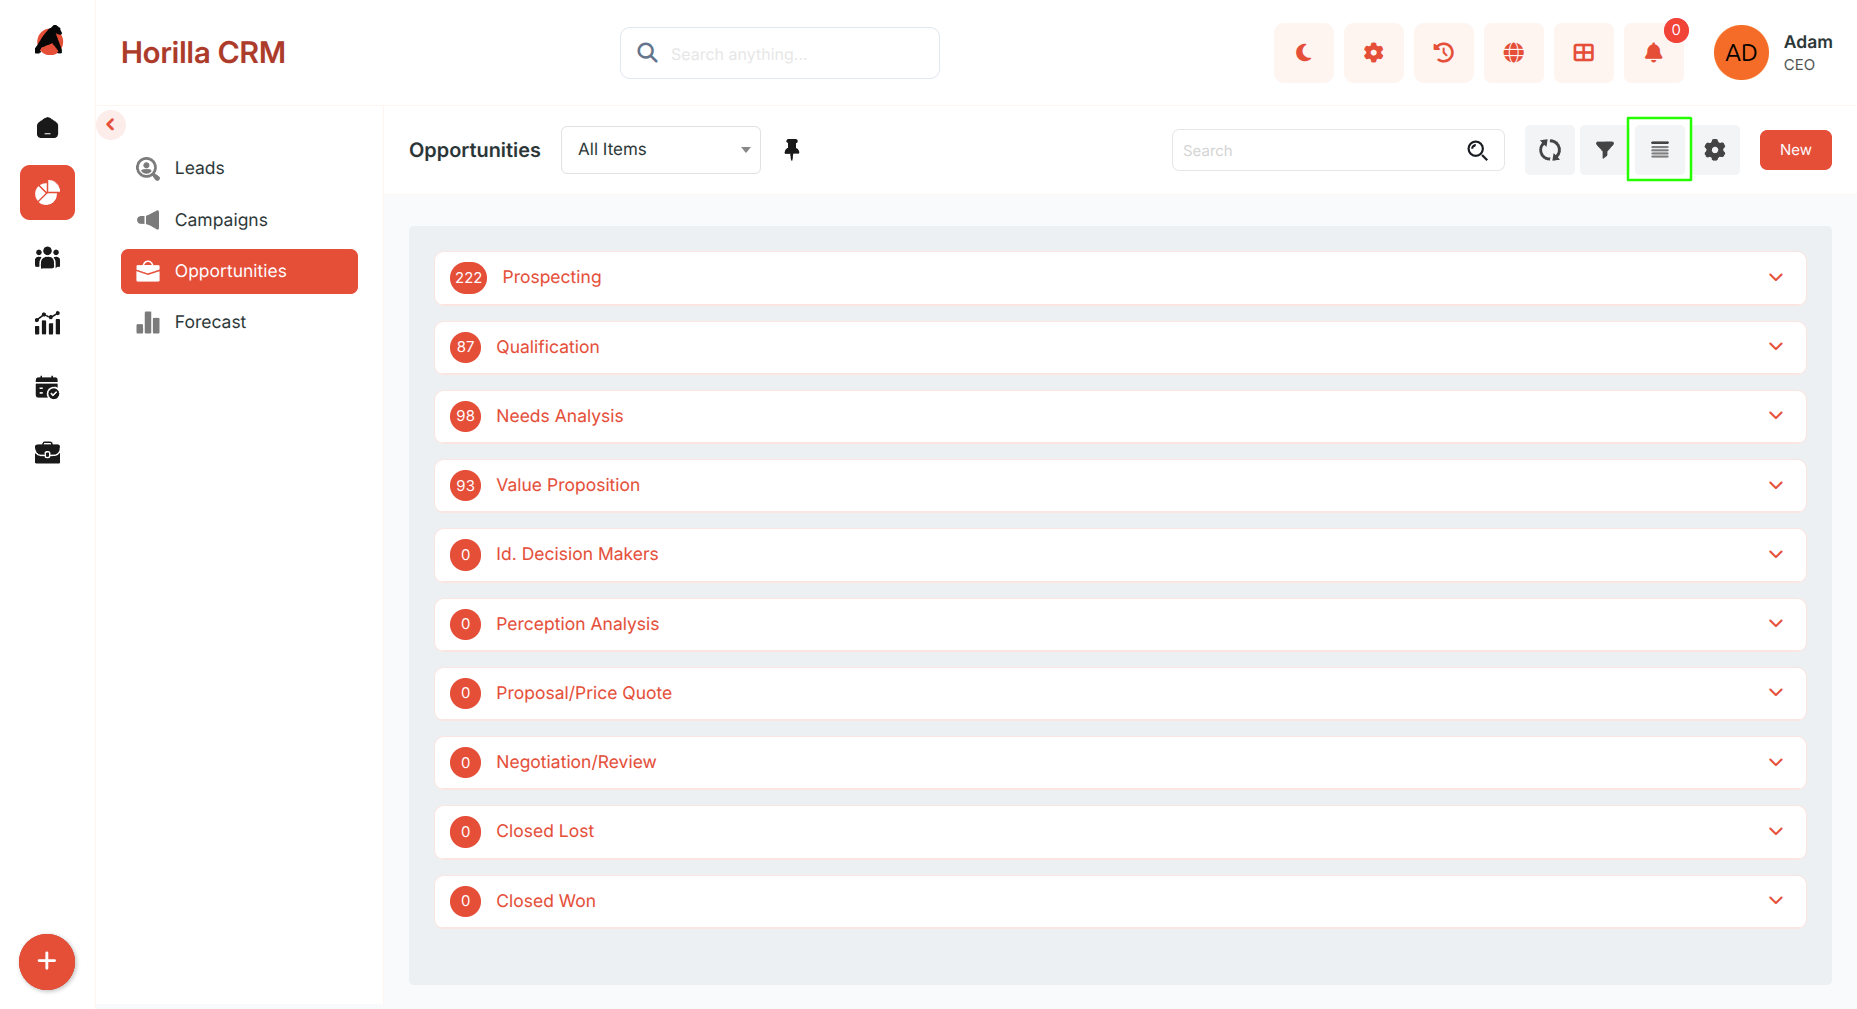The image size is (1857, 1009).
Task: Open the apps grid icon in header
Action: click(1583, 53)
